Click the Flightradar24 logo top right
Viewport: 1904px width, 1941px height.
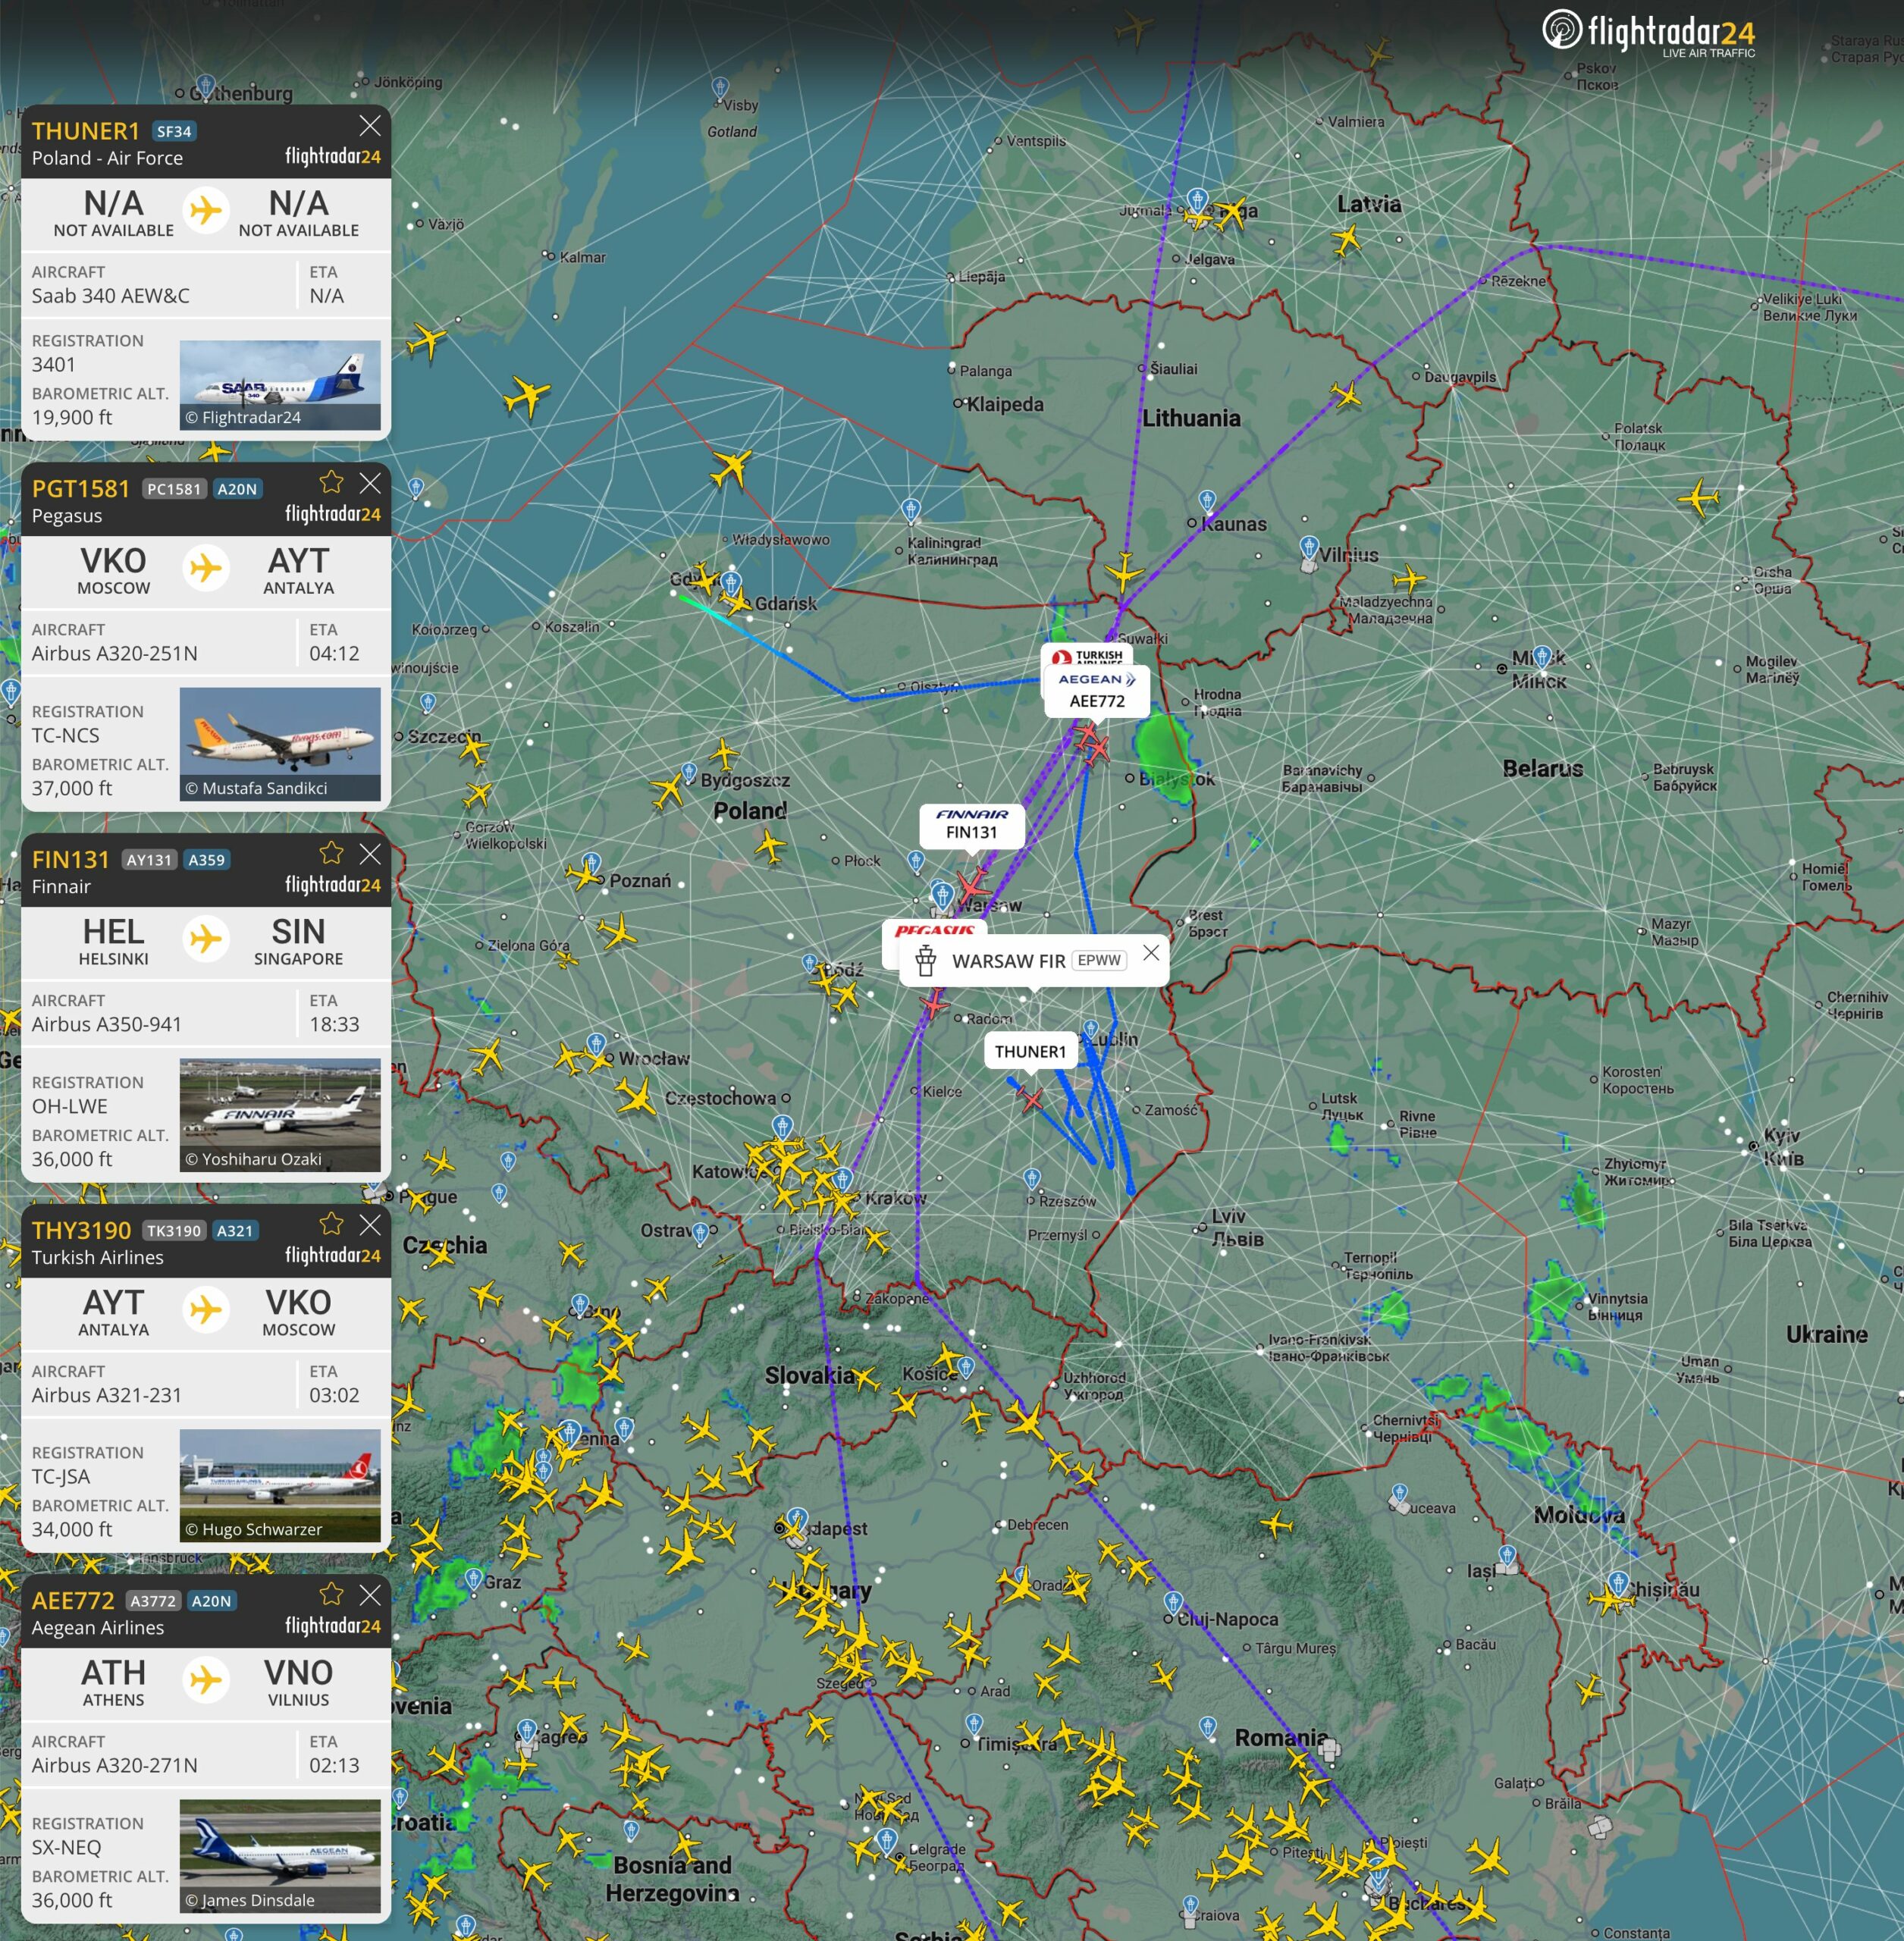click(x=1649, y=33)
